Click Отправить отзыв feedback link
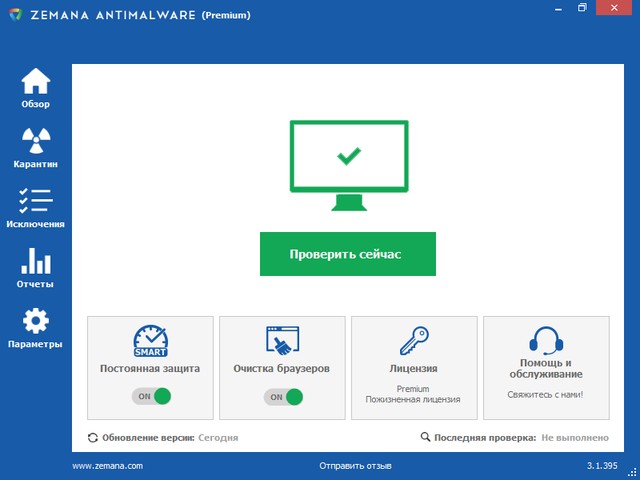 (x=355, y=466)
